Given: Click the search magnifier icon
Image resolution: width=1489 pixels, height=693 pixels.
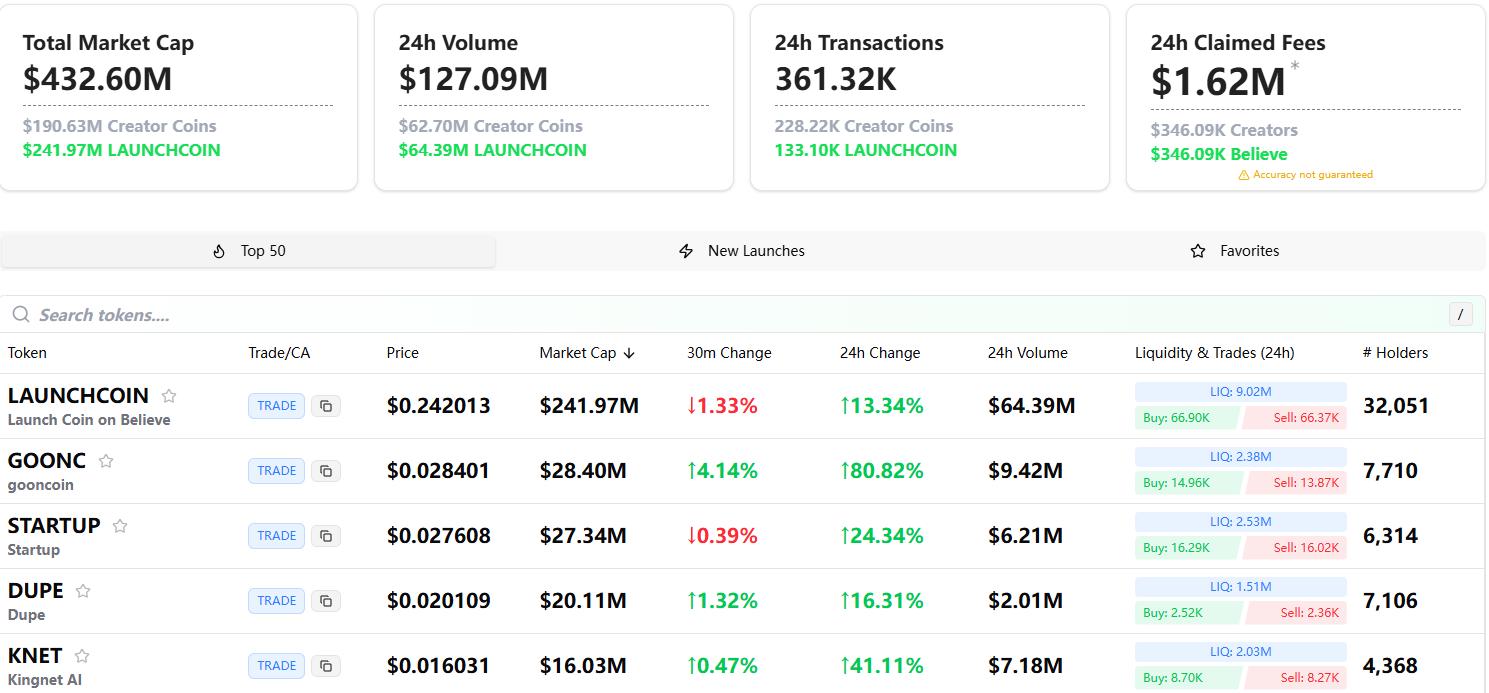Looking at the screenshot, I should pos(20,315).
